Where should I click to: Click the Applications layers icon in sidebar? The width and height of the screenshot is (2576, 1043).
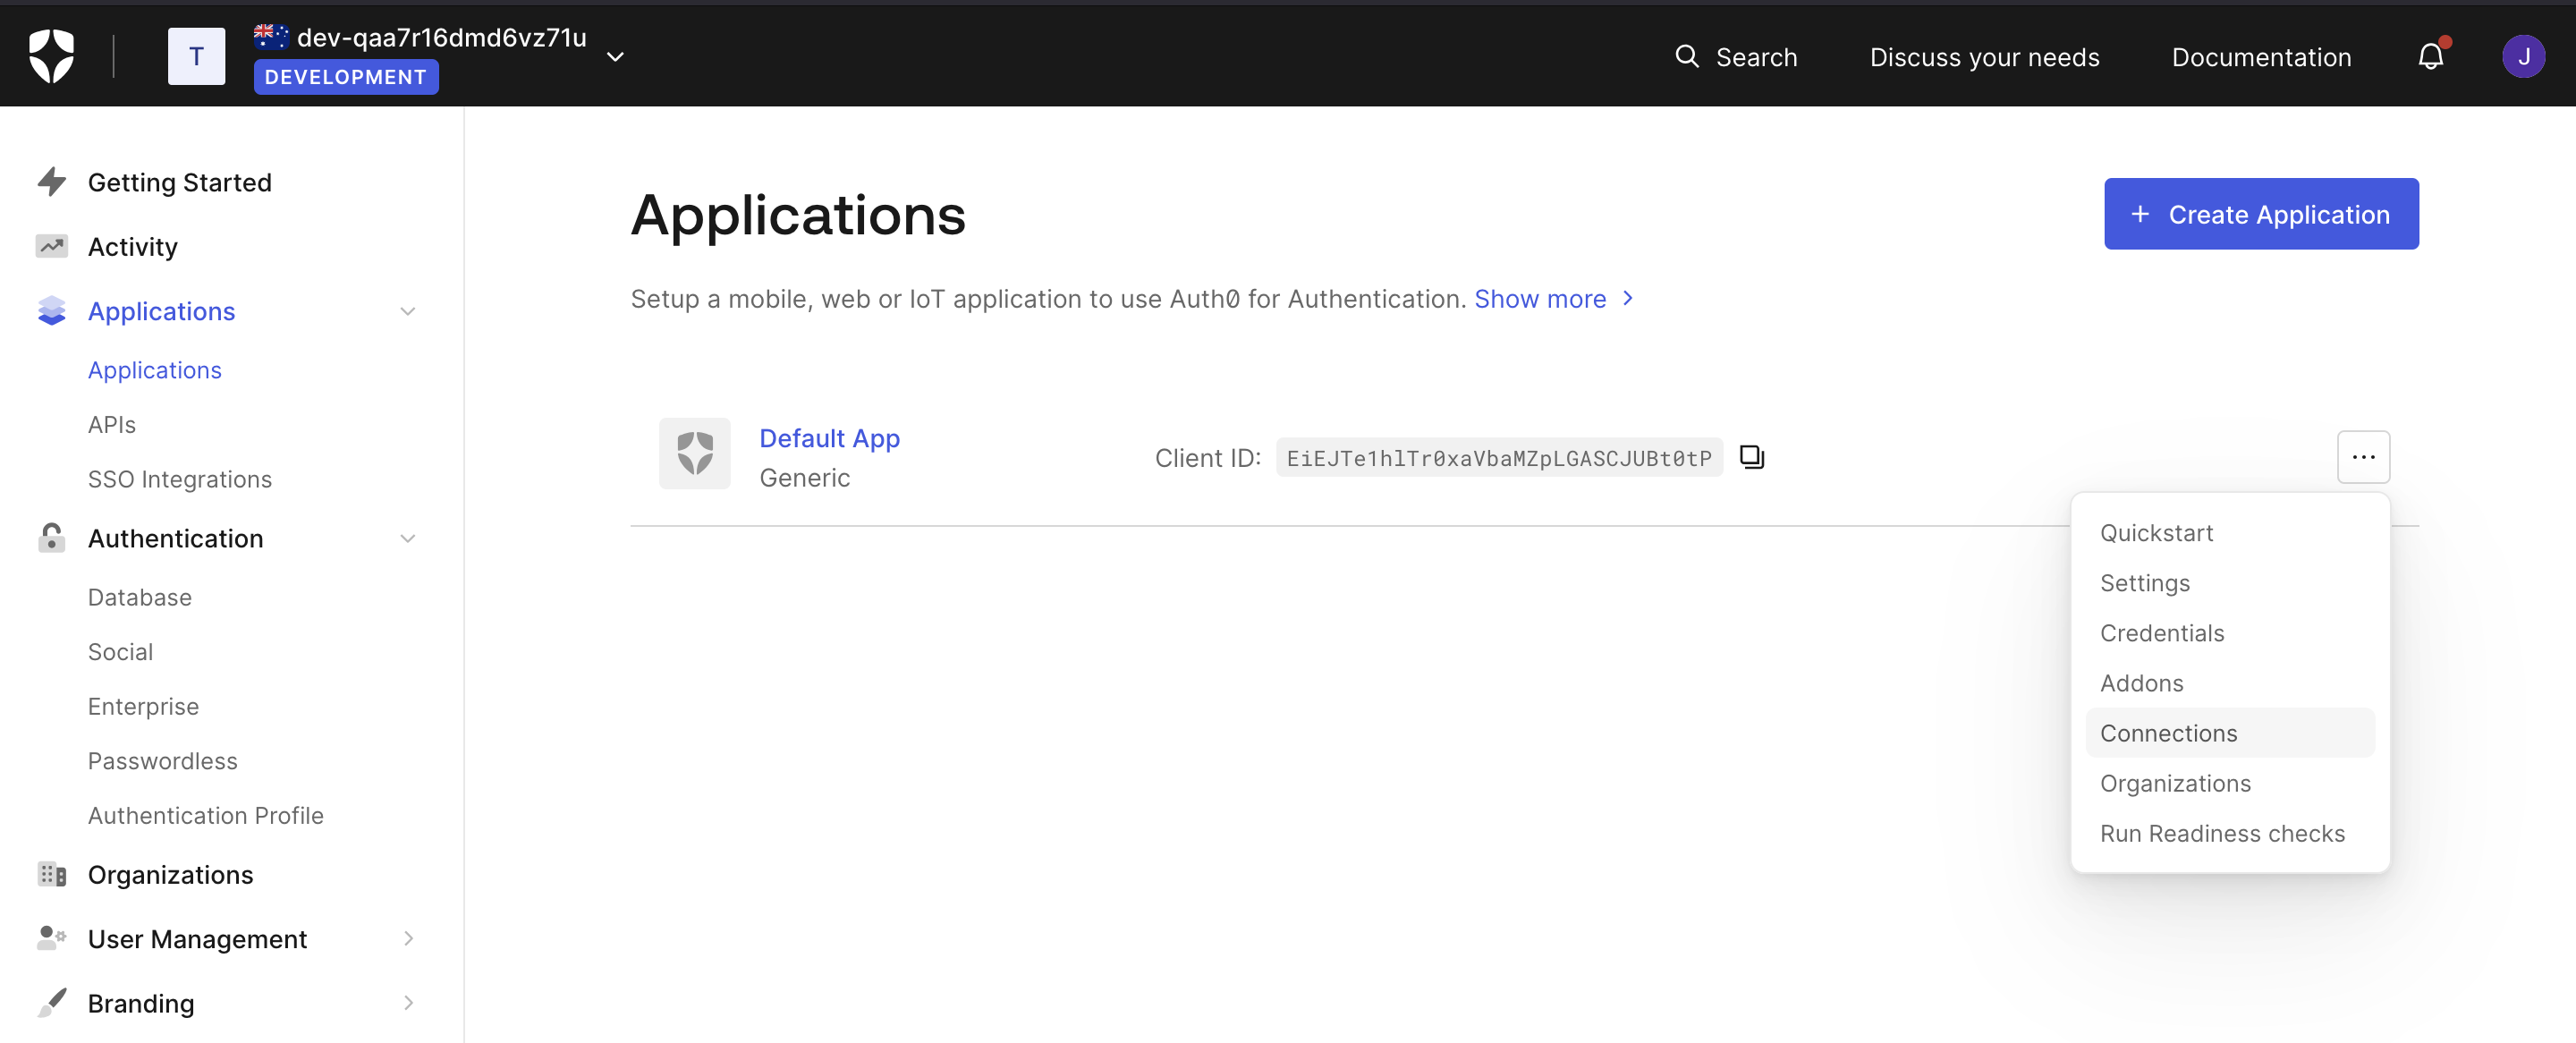click(x=52, y=311)
